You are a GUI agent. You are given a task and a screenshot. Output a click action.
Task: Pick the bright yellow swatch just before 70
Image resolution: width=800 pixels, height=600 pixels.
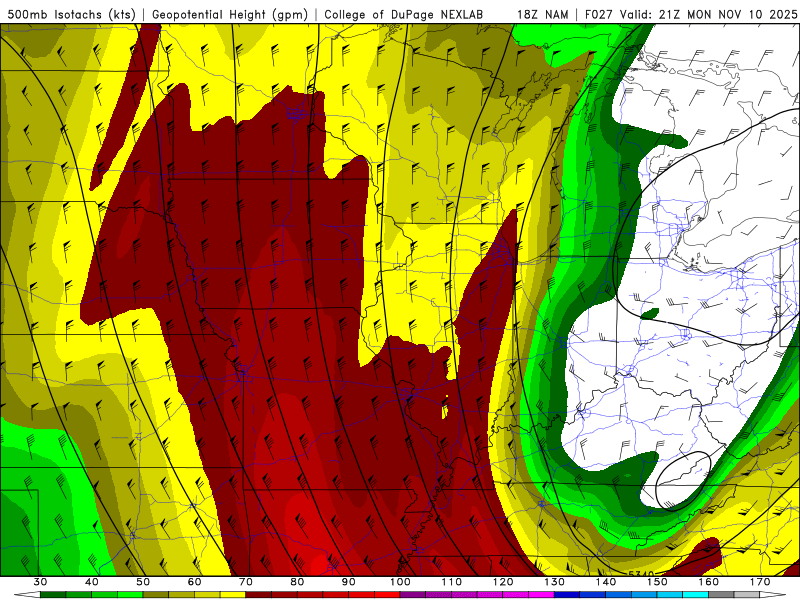233,595
